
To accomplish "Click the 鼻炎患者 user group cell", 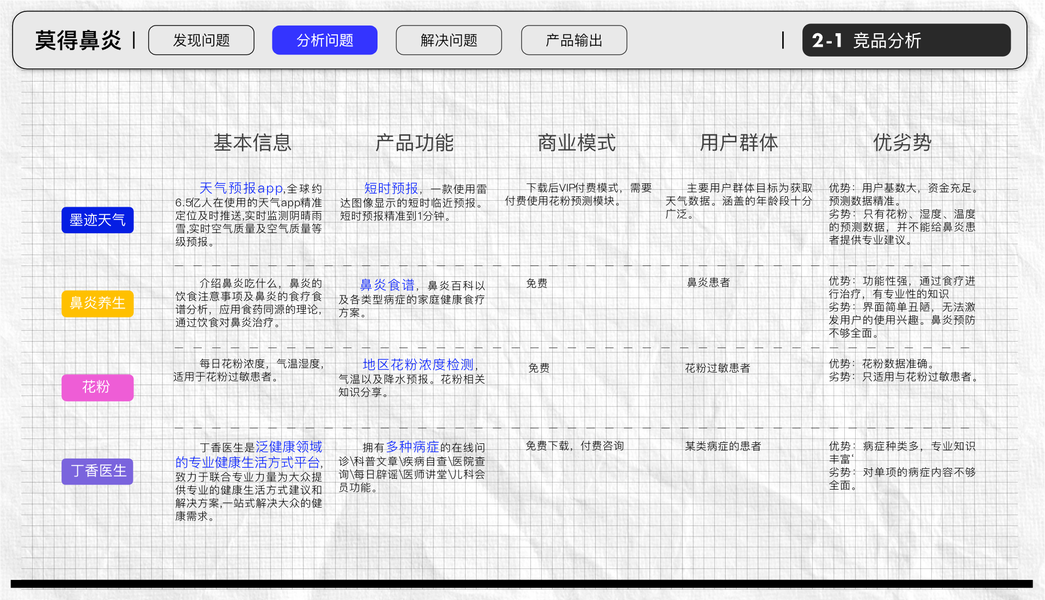I will (708, 283).
